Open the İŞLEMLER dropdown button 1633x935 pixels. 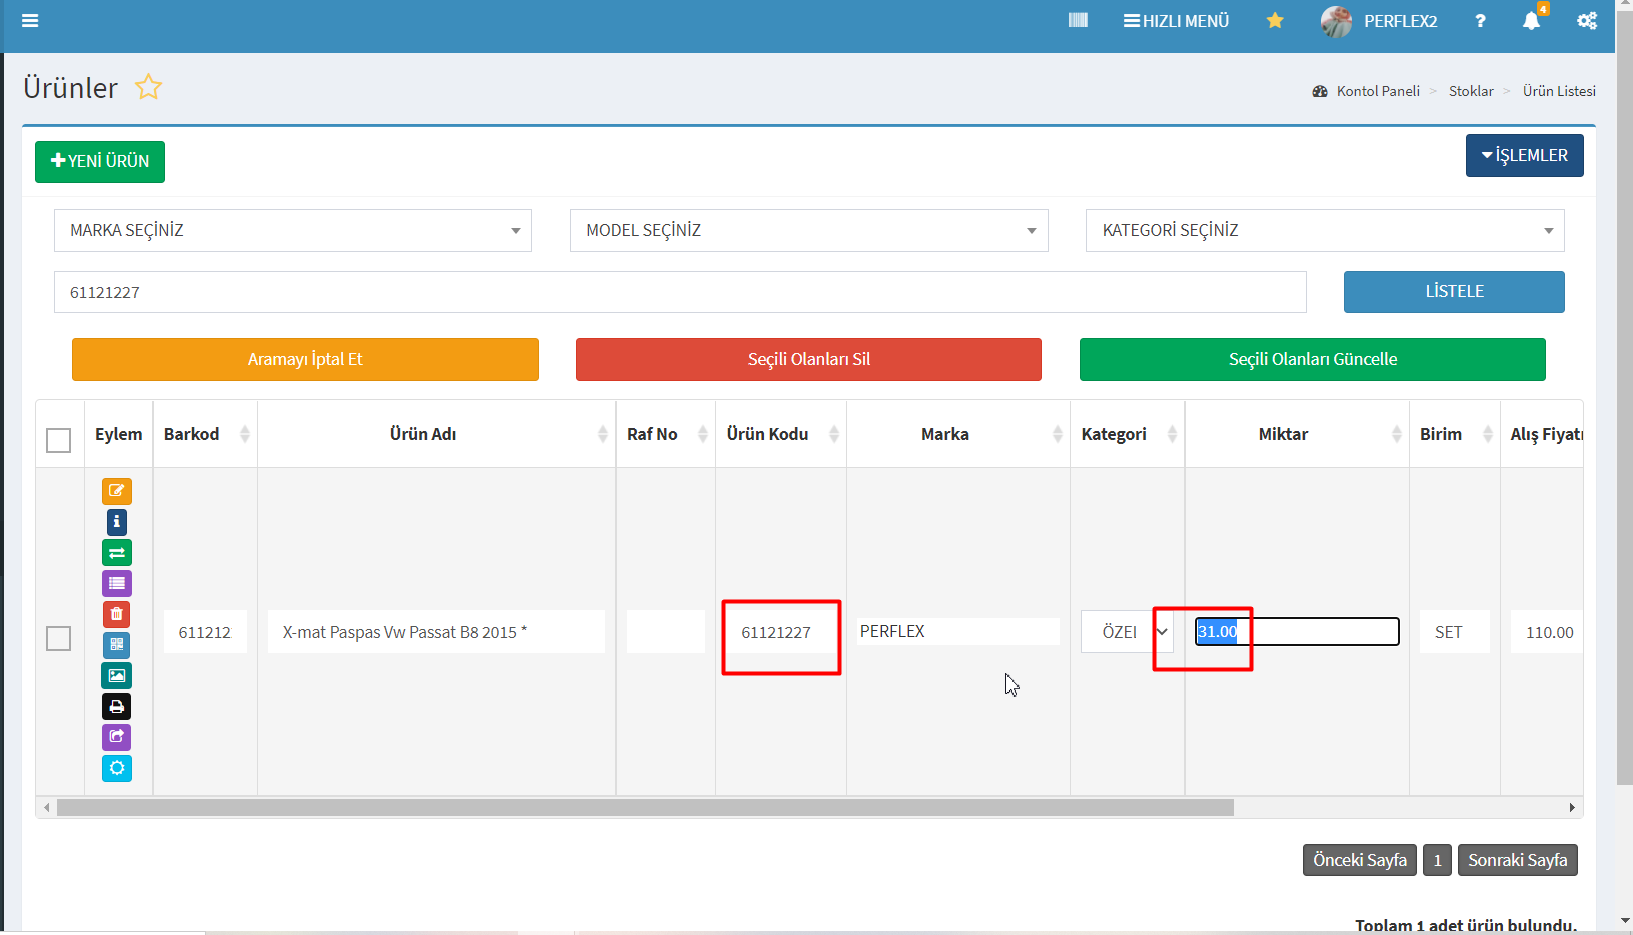click(x=1524, y=156)
